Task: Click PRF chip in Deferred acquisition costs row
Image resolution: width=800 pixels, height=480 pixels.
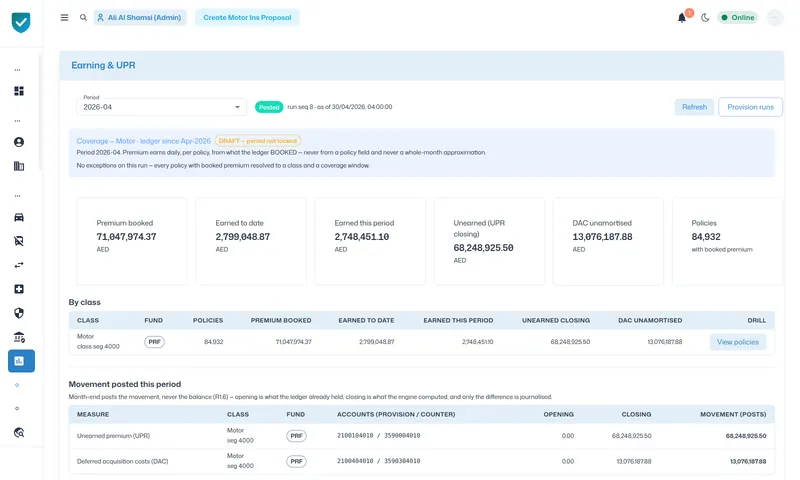Action: (x=296, y=461)
